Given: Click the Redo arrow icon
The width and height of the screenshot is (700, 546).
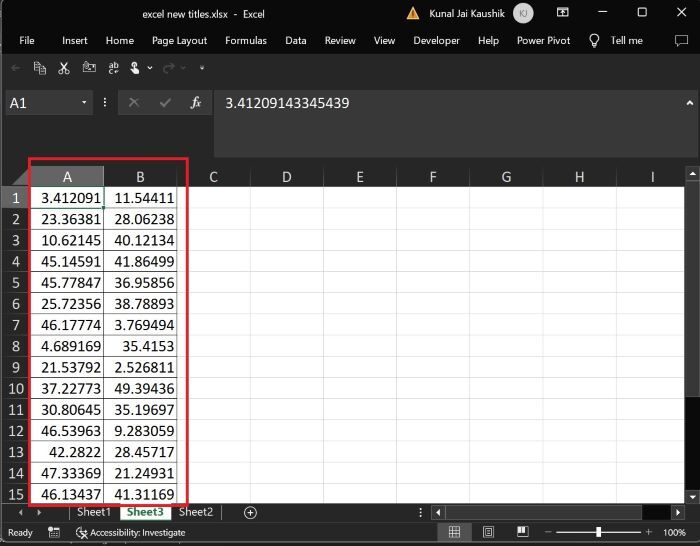Looking at the screenshot, I should click(169, 68).
